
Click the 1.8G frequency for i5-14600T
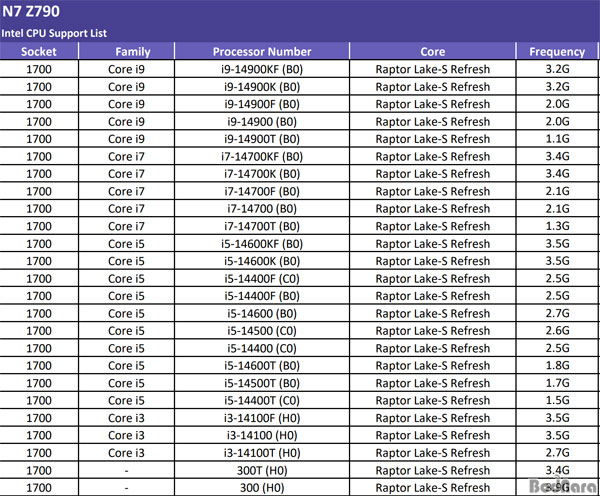557,365
